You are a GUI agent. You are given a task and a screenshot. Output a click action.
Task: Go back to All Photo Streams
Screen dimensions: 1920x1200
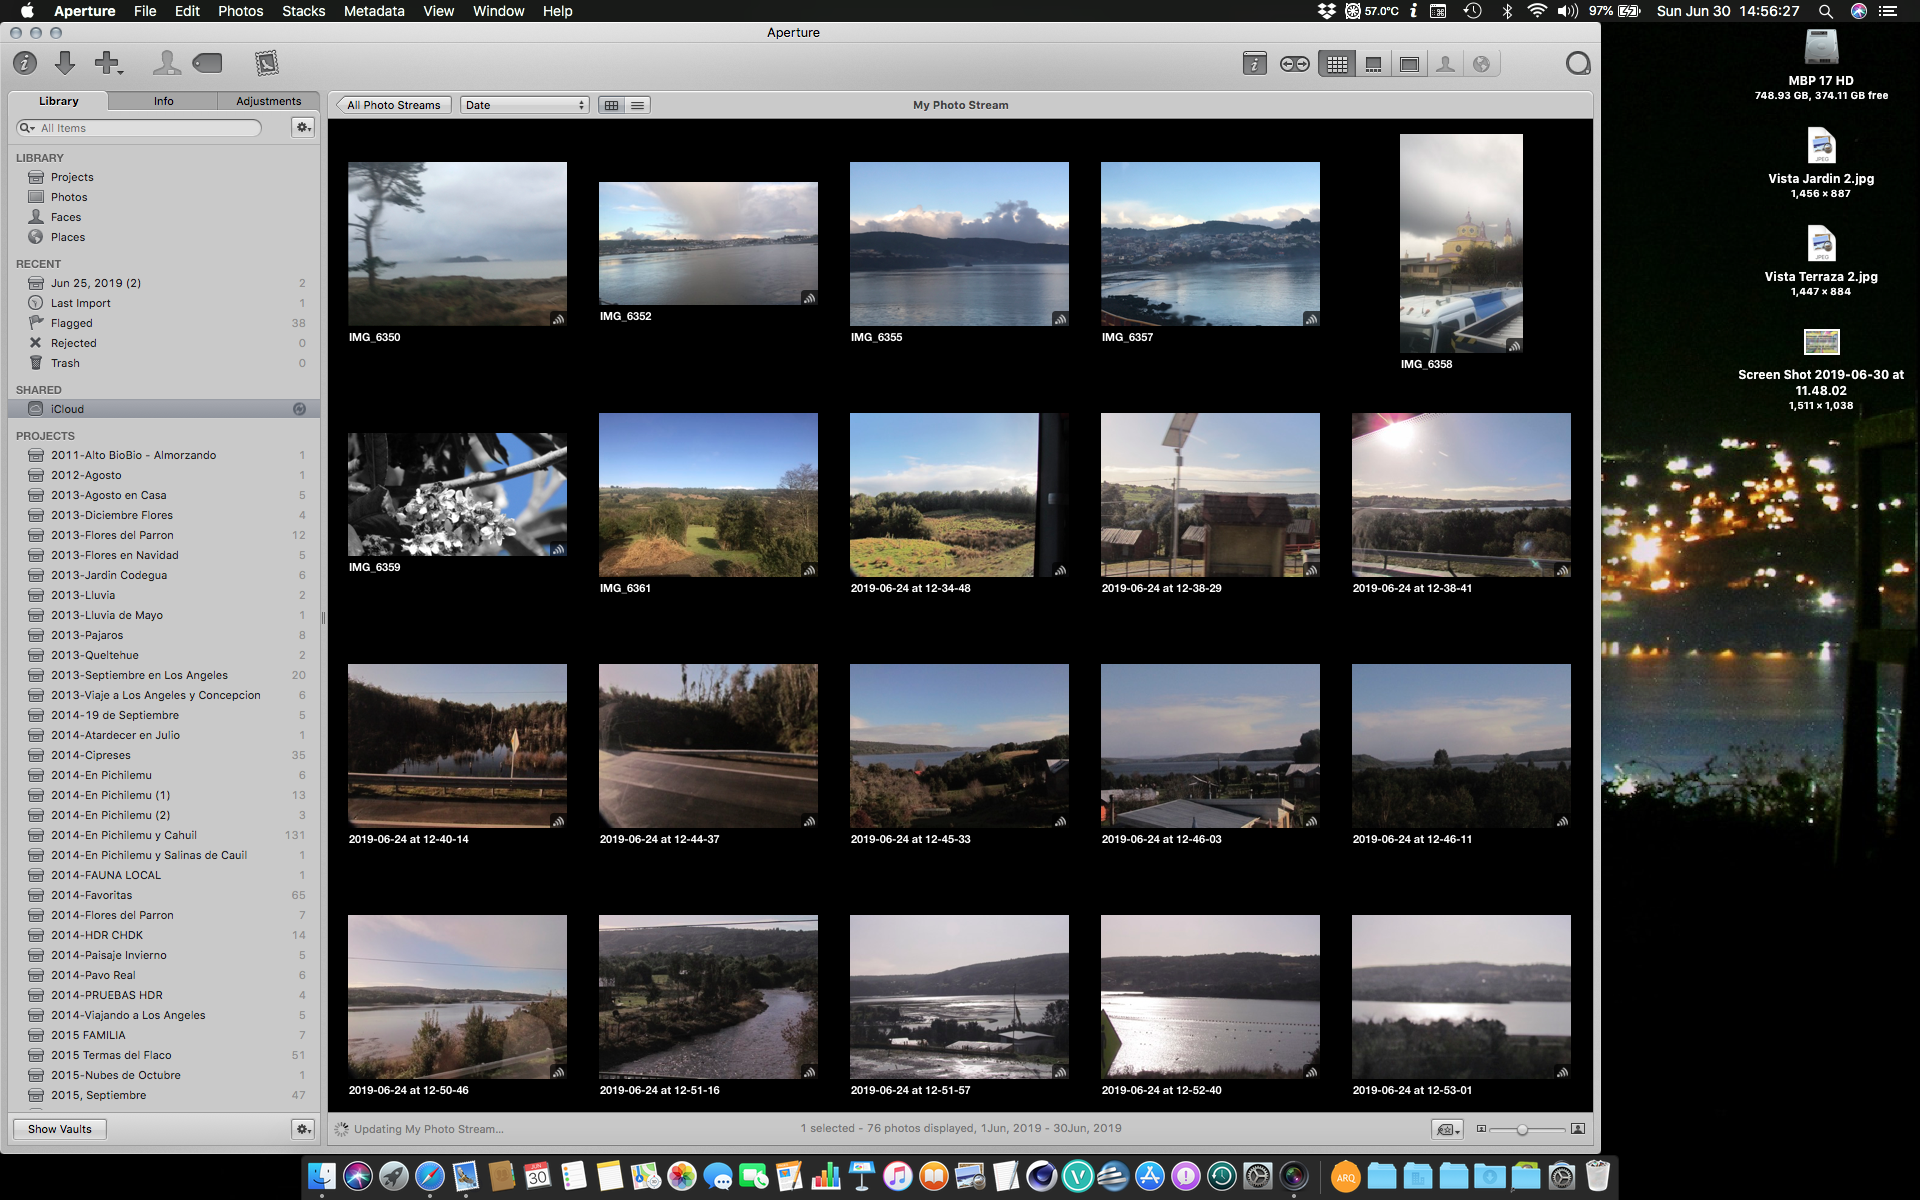394,105
